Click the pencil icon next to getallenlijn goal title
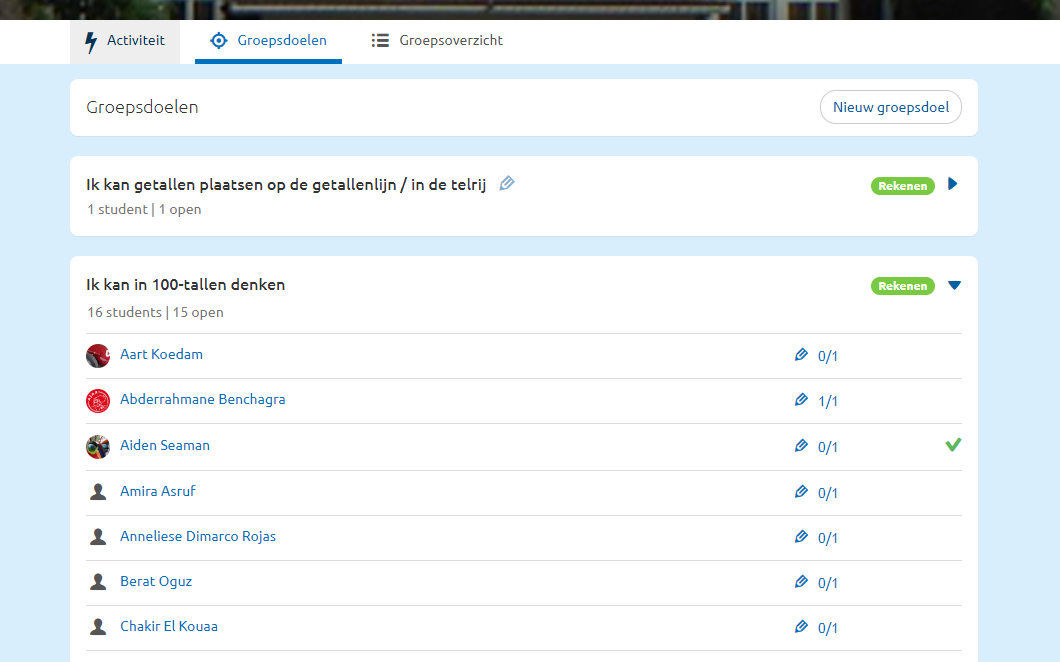Screen dimensions: 1060x662 tap(507, 183)
